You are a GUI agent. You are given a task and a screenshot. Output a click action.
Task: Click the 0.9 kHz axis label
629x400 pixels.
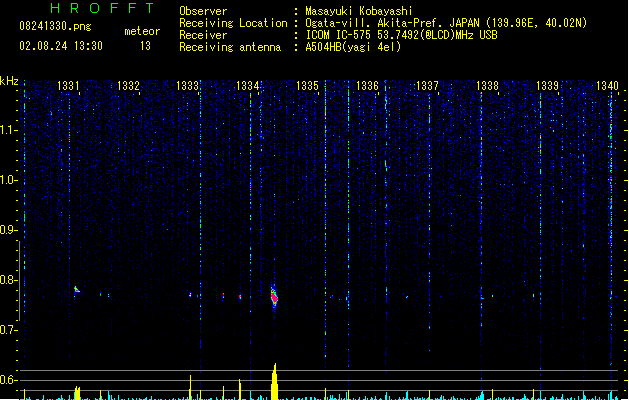pos(8,230)
